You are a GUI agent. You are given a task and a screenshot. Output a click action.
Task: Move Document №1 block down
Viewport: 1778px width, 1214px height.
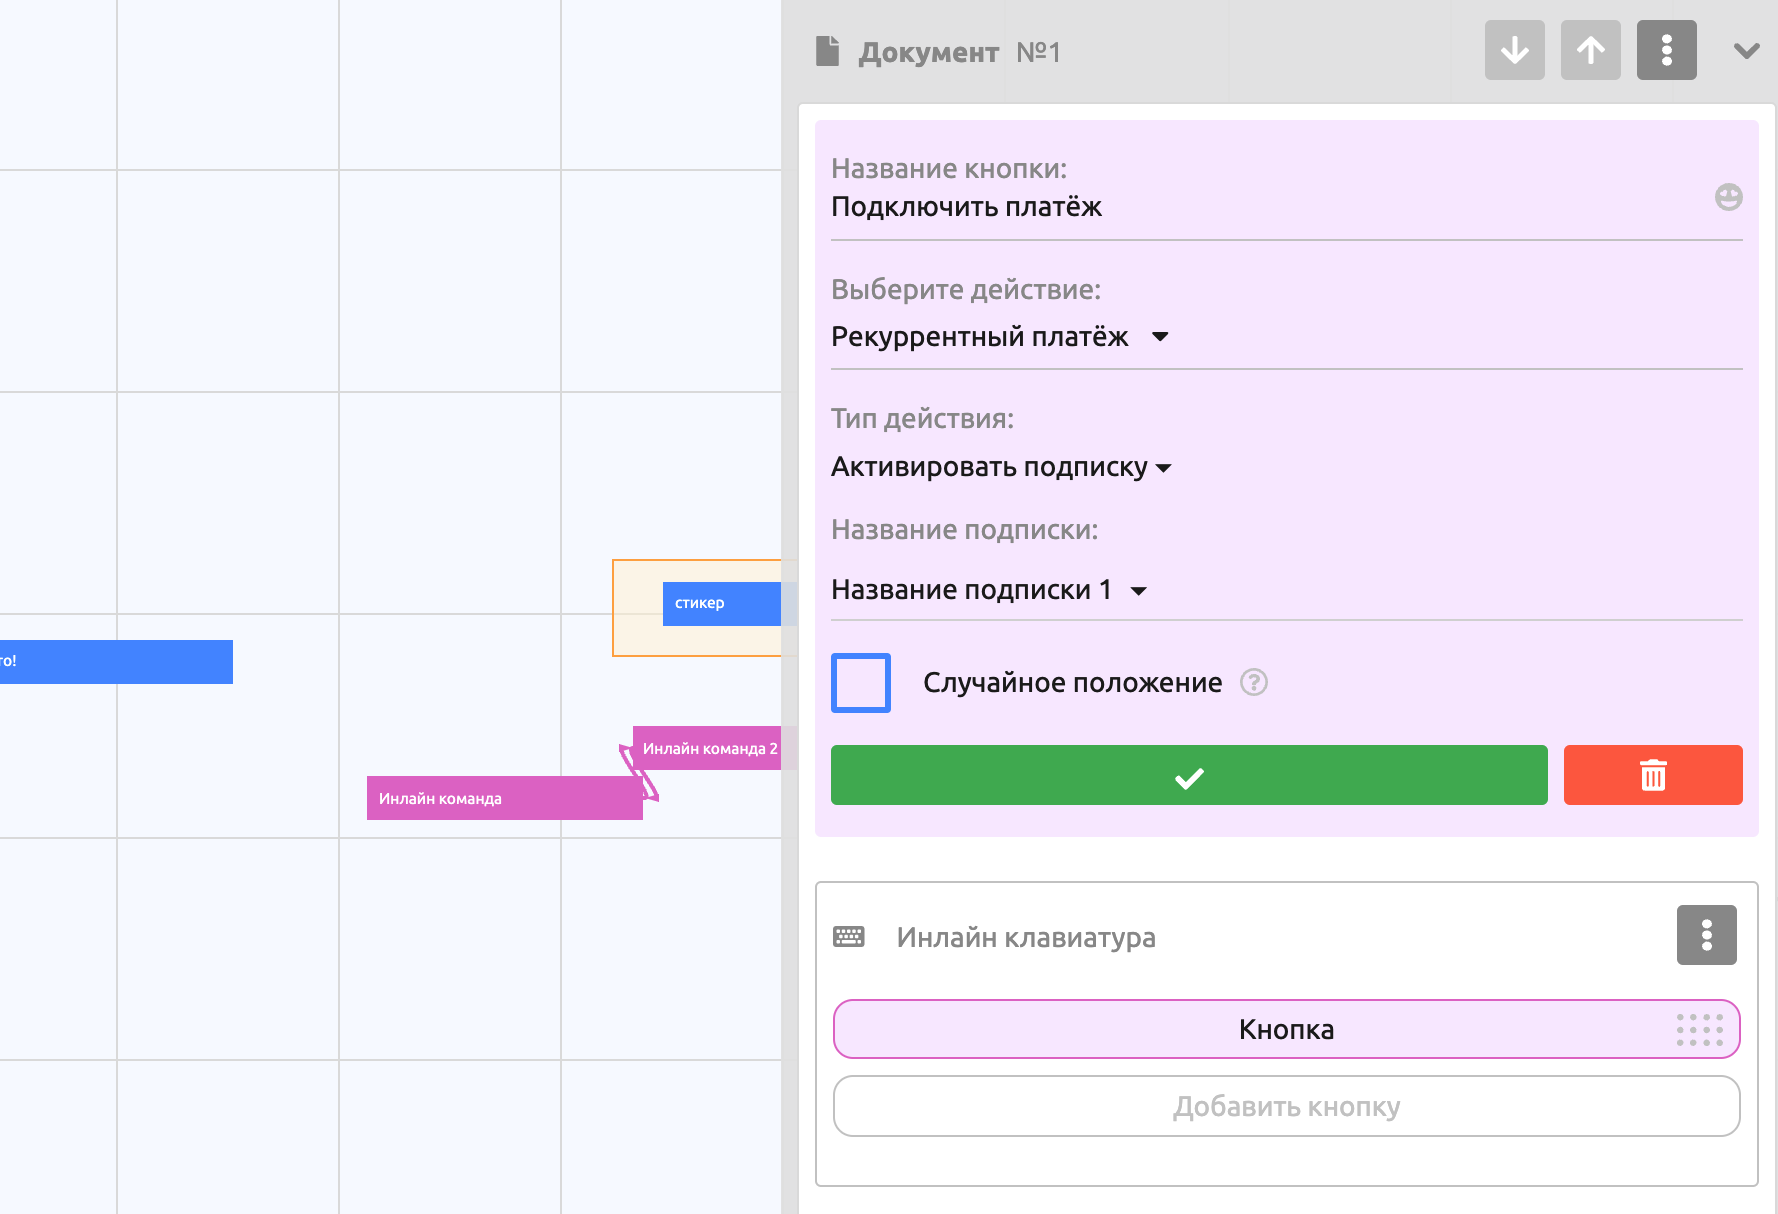pyautogui.click(x=1514, y=50)
